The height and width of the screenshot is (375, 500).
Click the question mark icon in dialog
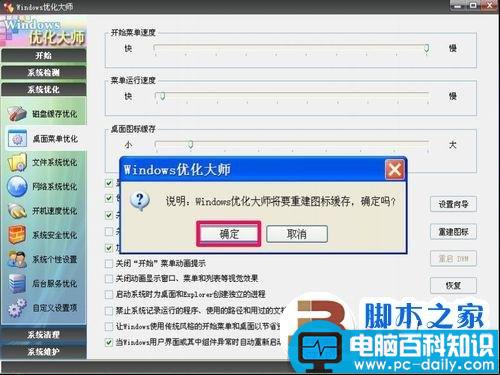[140, 201]
